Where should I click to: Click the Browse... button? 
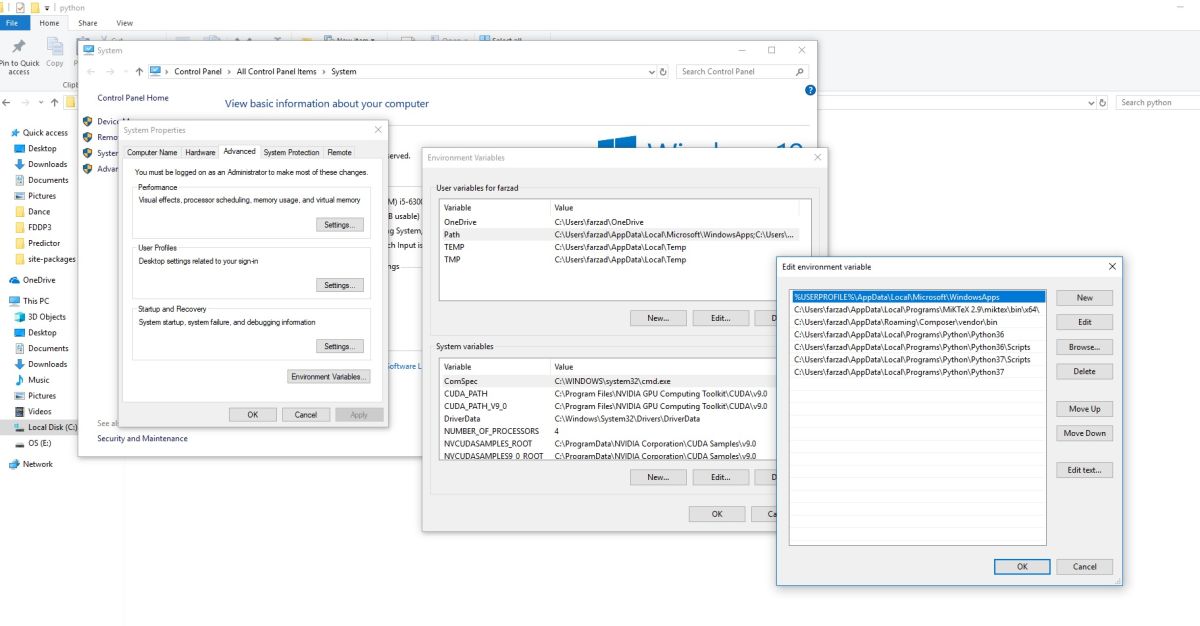point(1085,347)
